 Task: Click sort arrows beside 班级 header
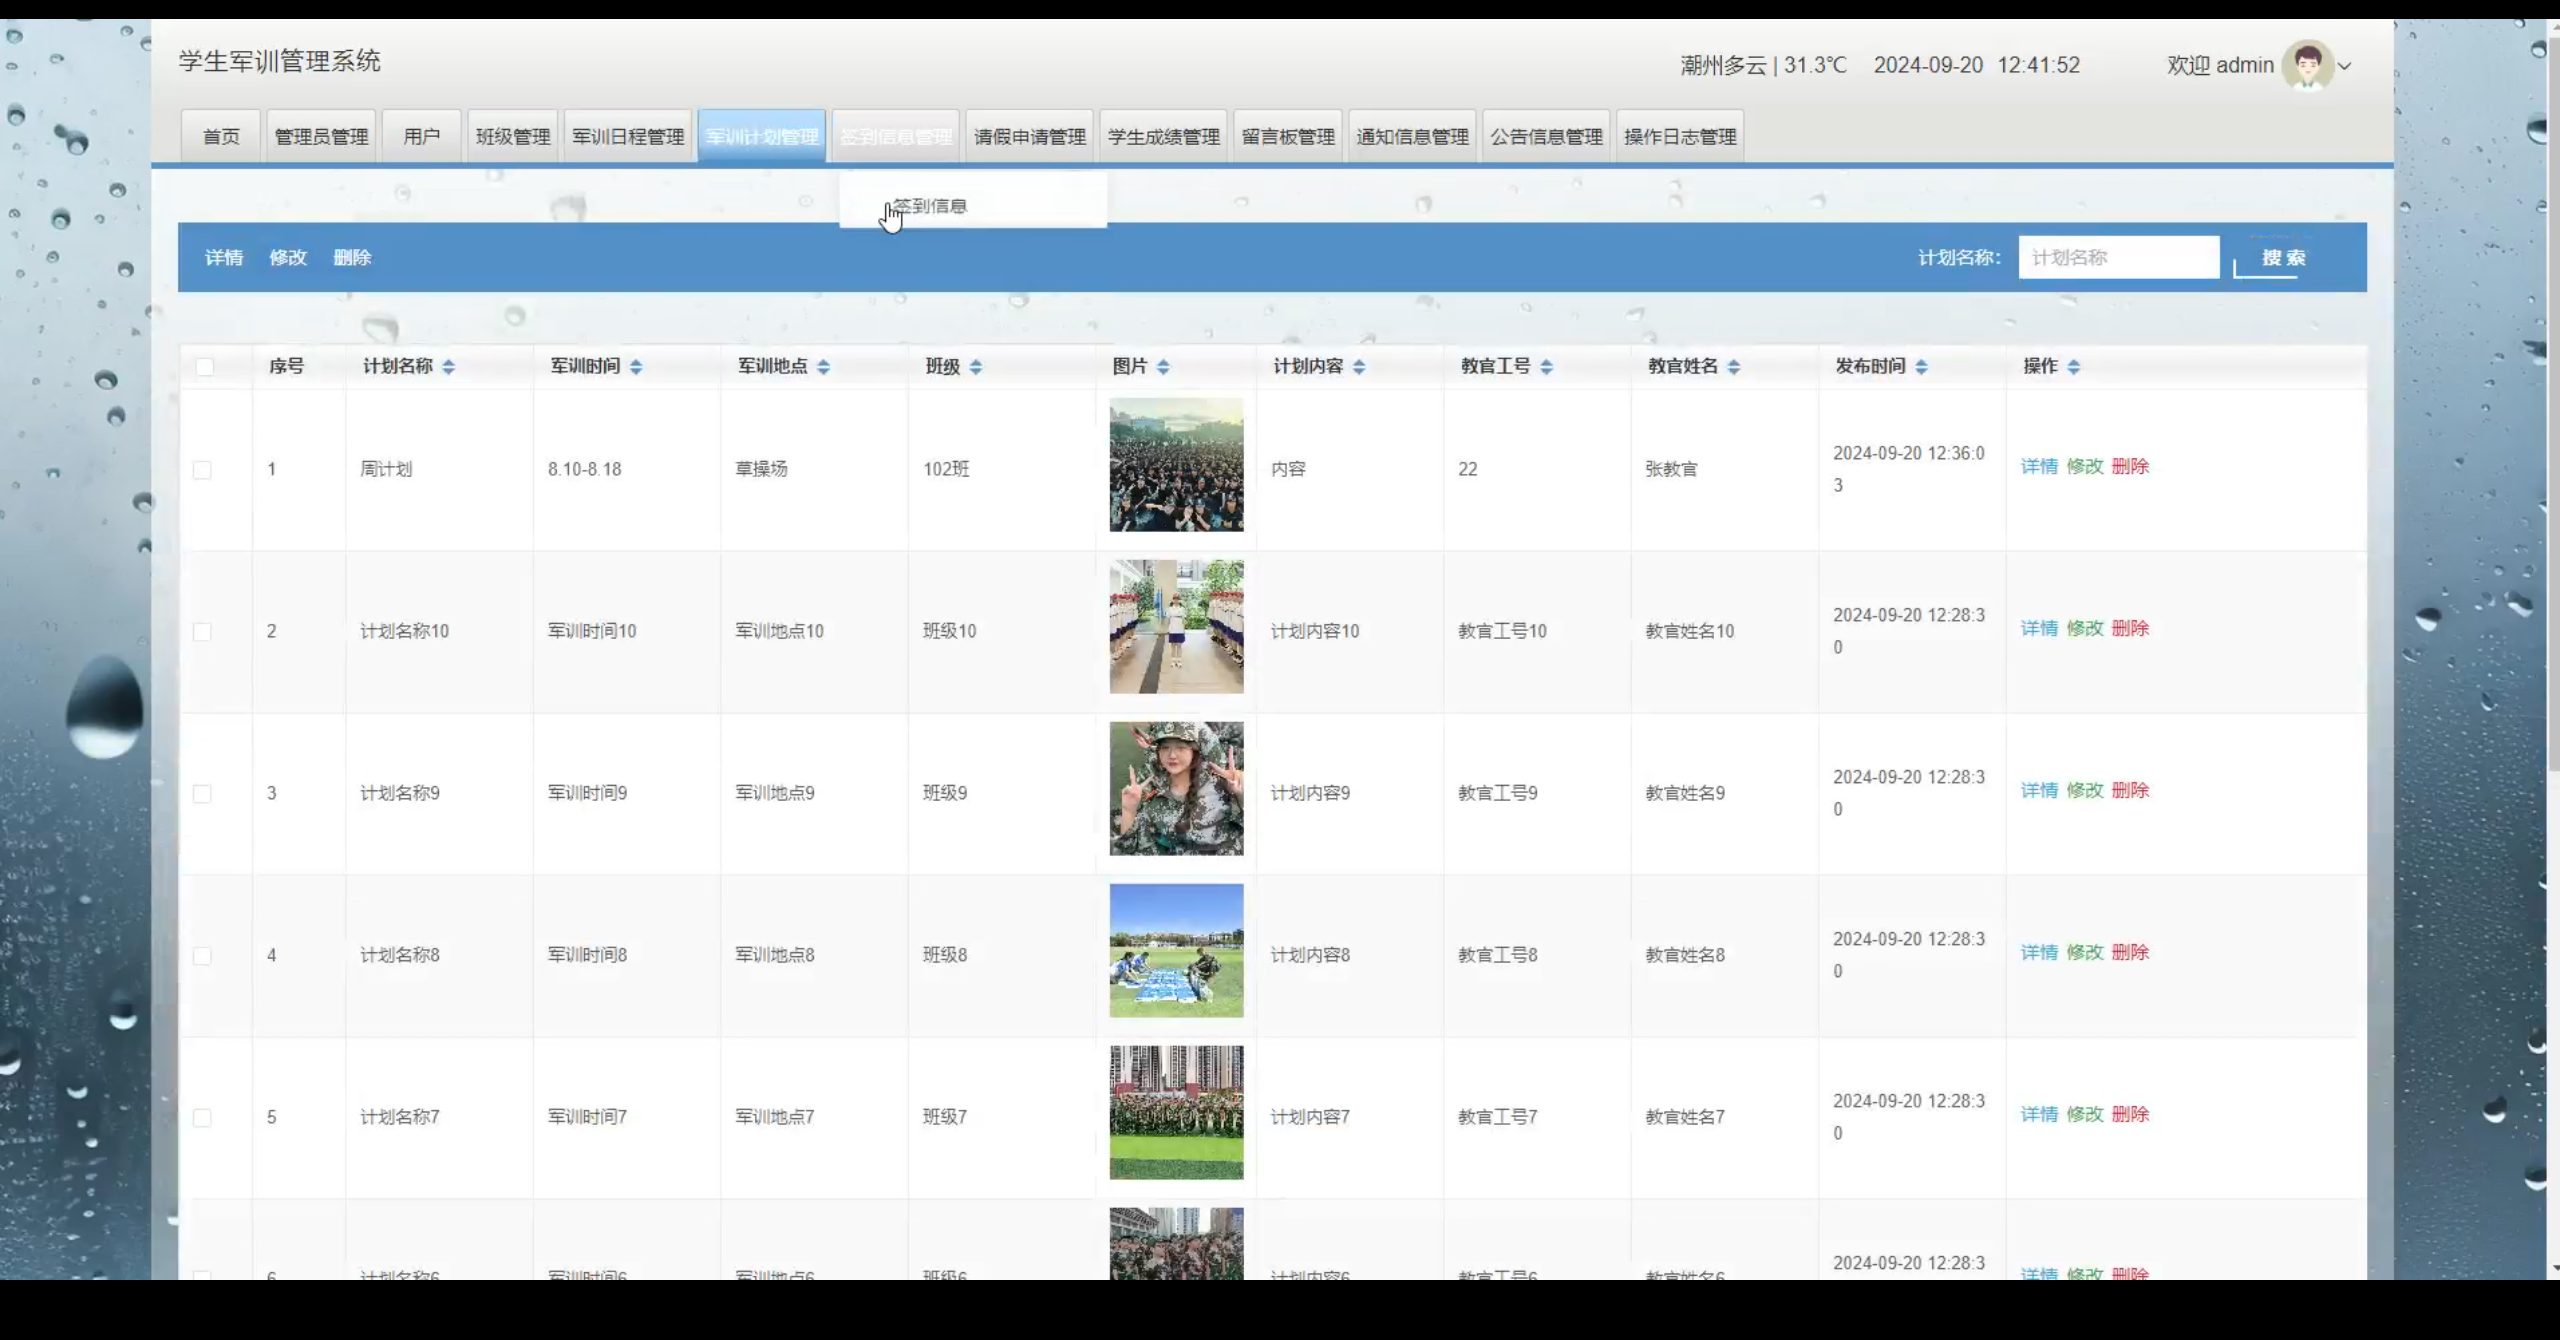(x=976, y=367)
